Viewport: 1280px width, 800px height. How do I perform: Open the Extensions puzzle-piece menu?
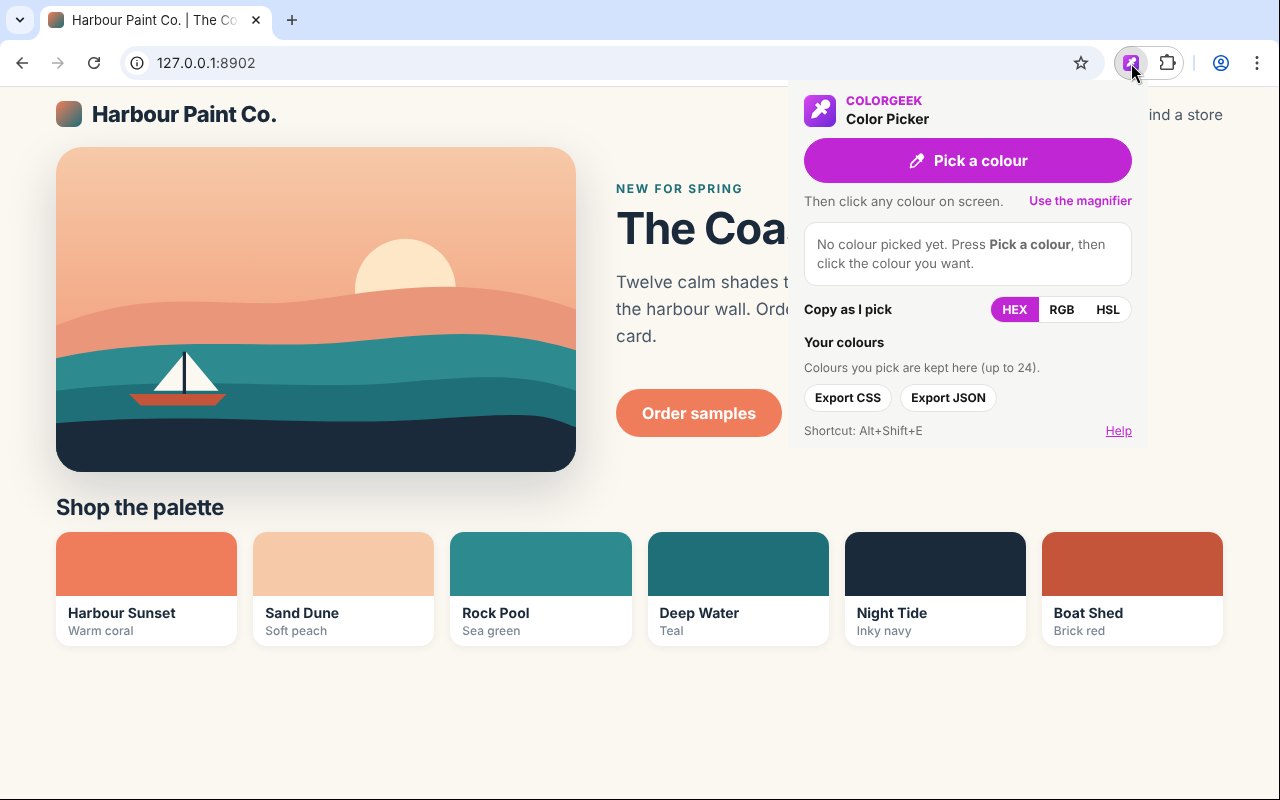(x=1167, y=63)
